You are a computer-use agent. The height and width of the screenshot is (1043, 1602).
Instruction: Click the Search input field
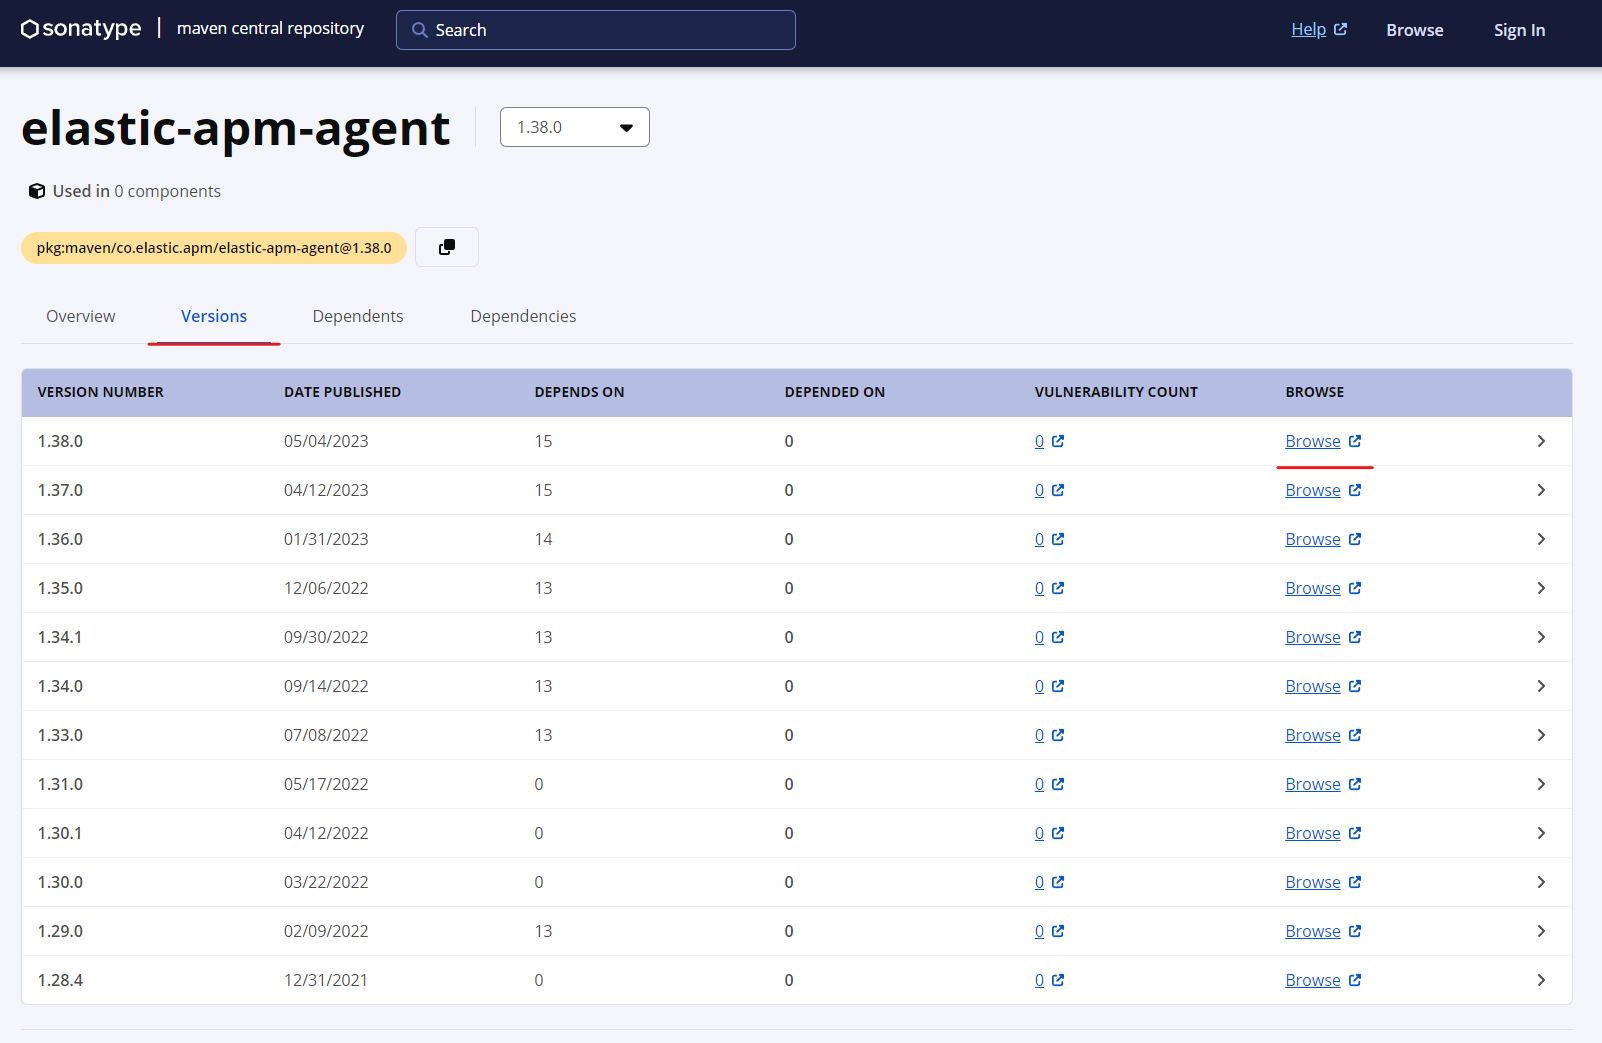[596, 30]
